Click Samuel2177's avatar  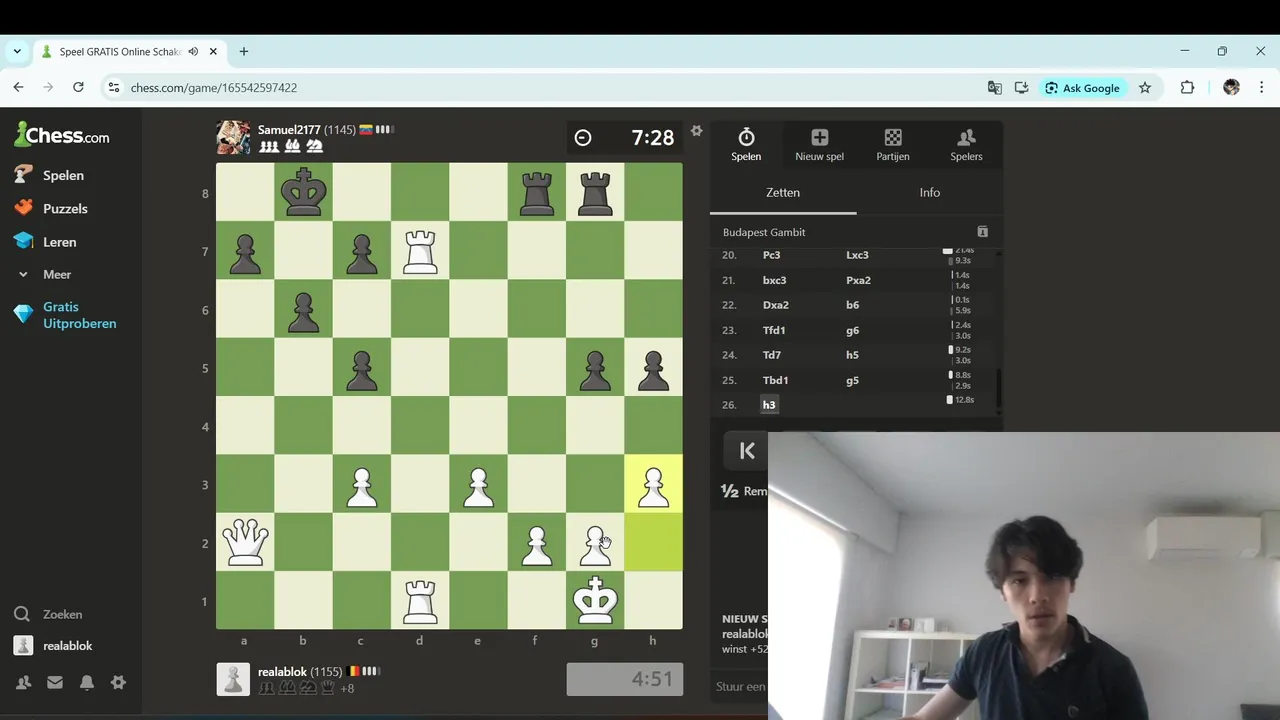pos(233,137)
